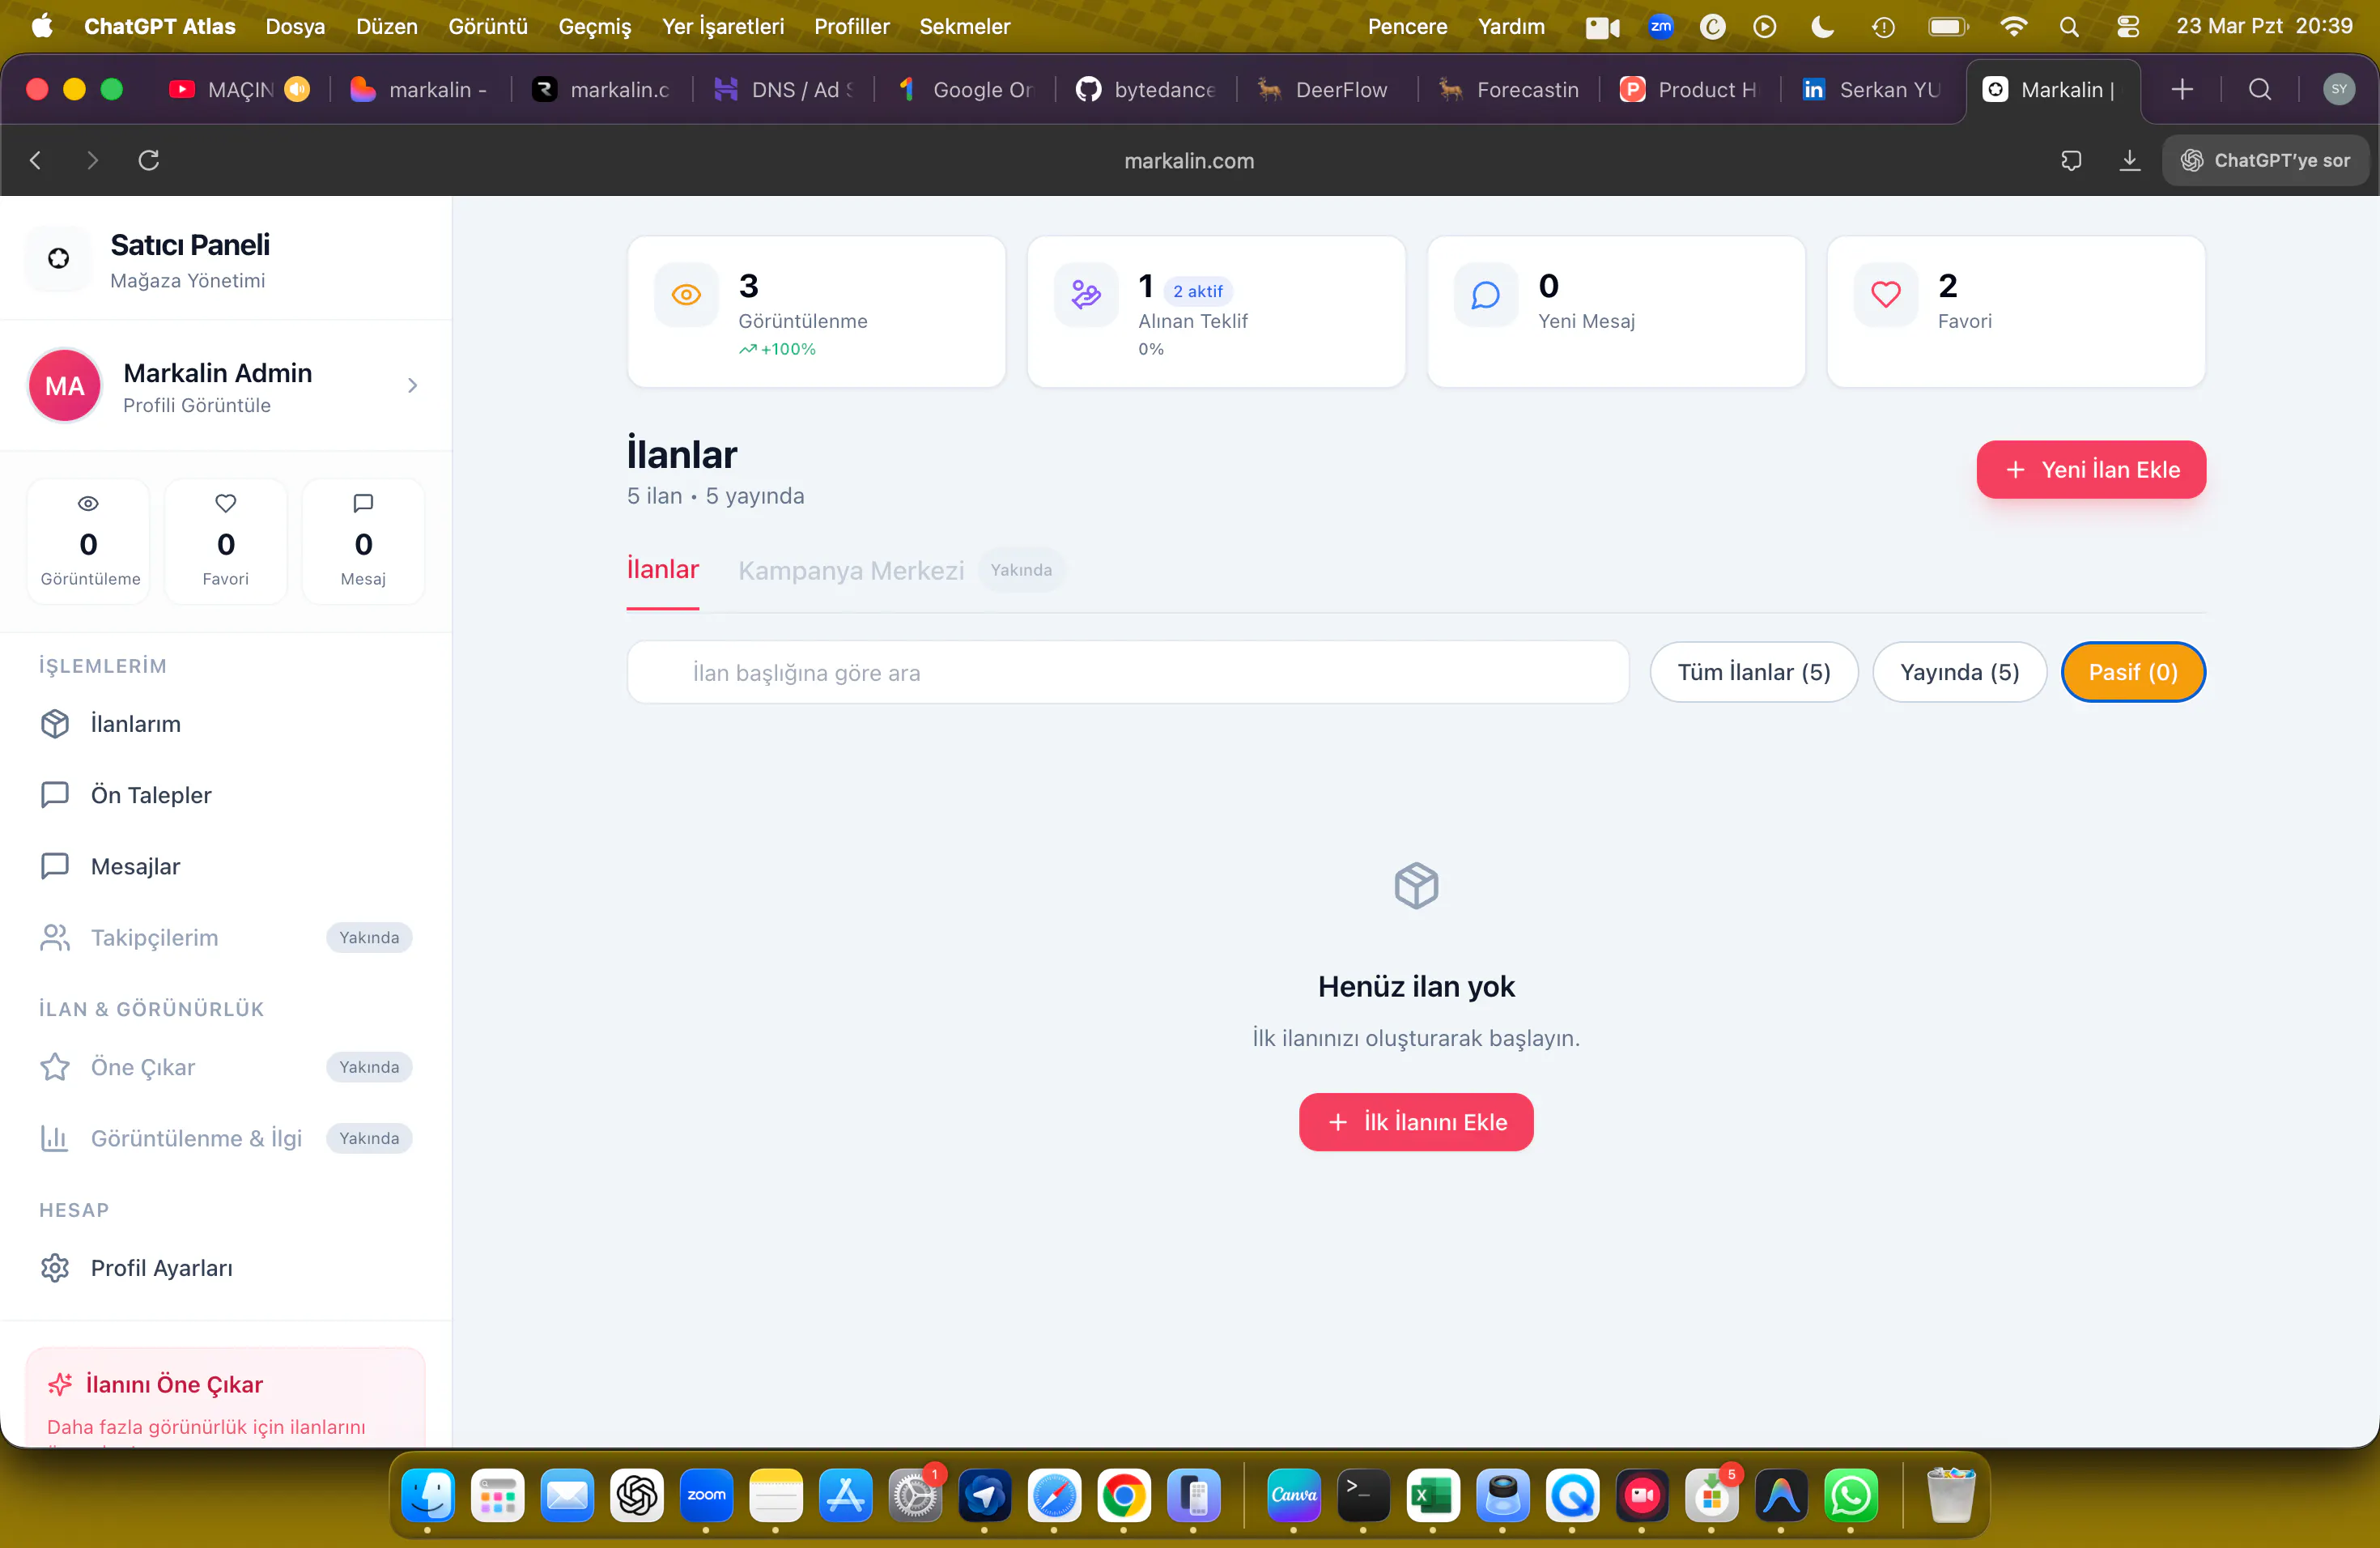Open the SY profile avatar in browser

2339,89
